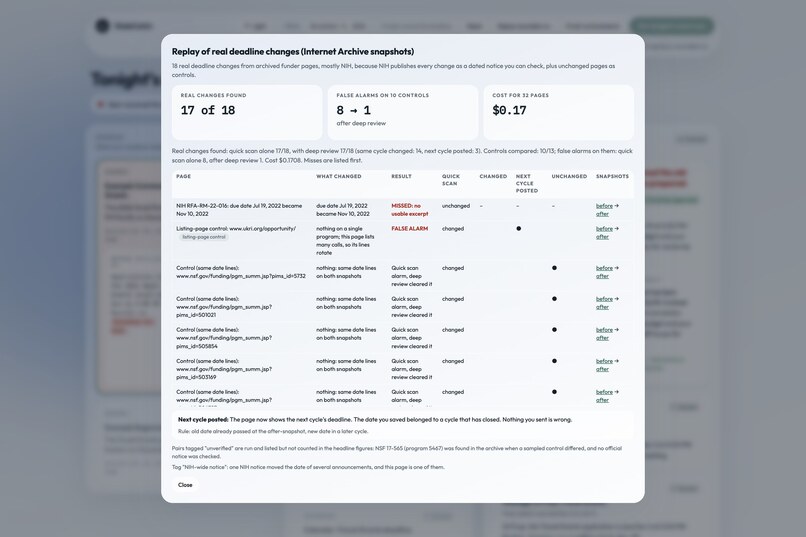Open the after snapshot for NIH RFA-RM-22-016
Viewport: 806px width, 537px height.
602,214
